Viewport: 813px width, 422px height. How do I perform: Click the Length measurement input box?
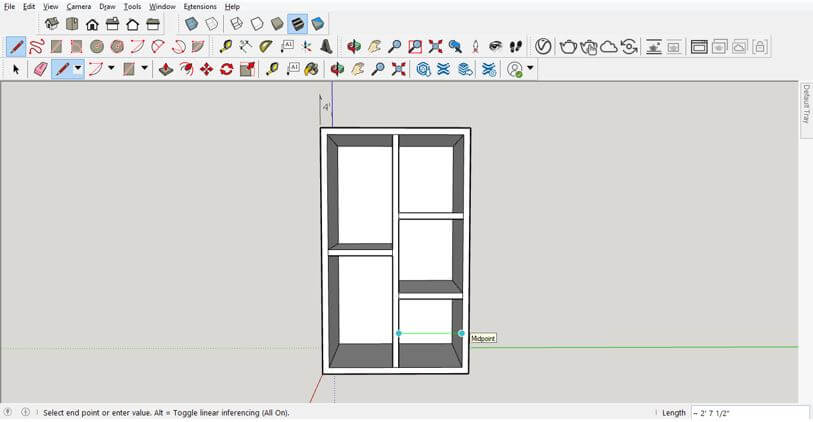pos(750,413)
